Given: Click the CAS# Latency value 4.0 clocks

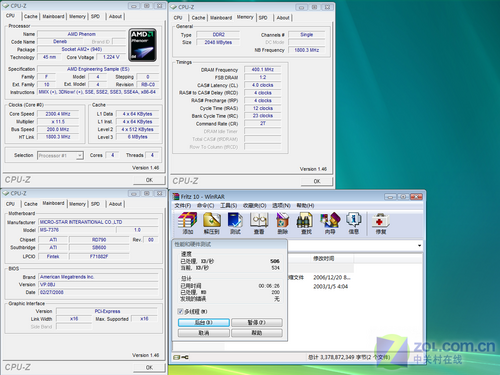Looking at the screenshot, I should 263,85.
